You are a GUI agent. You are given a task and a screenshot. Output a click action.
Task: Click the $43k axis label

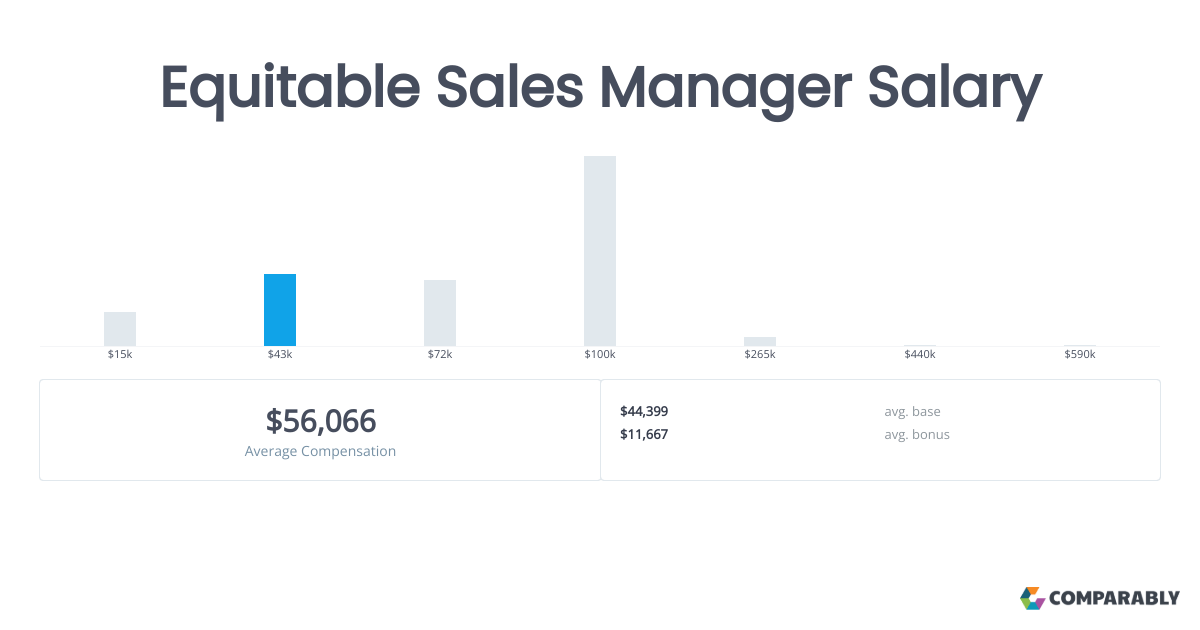(x=280, y=355)
